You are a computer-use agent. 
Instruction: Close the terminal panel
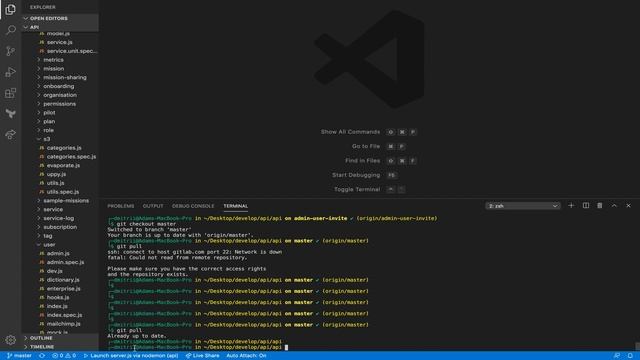(x=629, y=206)
